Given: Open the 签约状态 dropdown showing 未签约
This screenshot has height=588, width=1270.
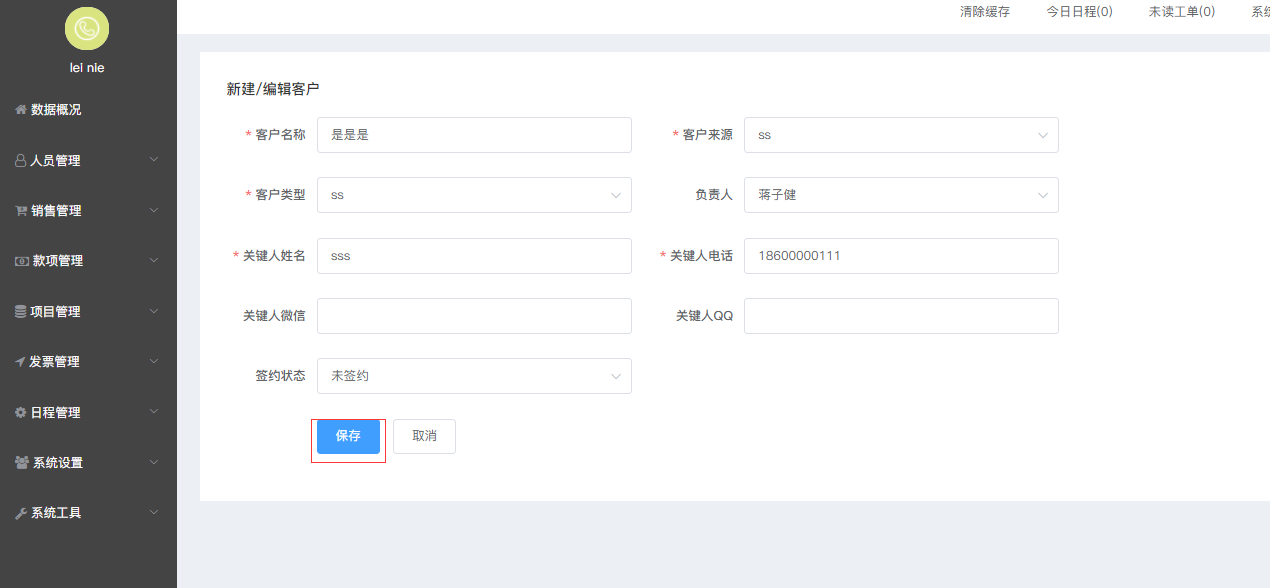Looking at the screenshot, I should point(474,376).
